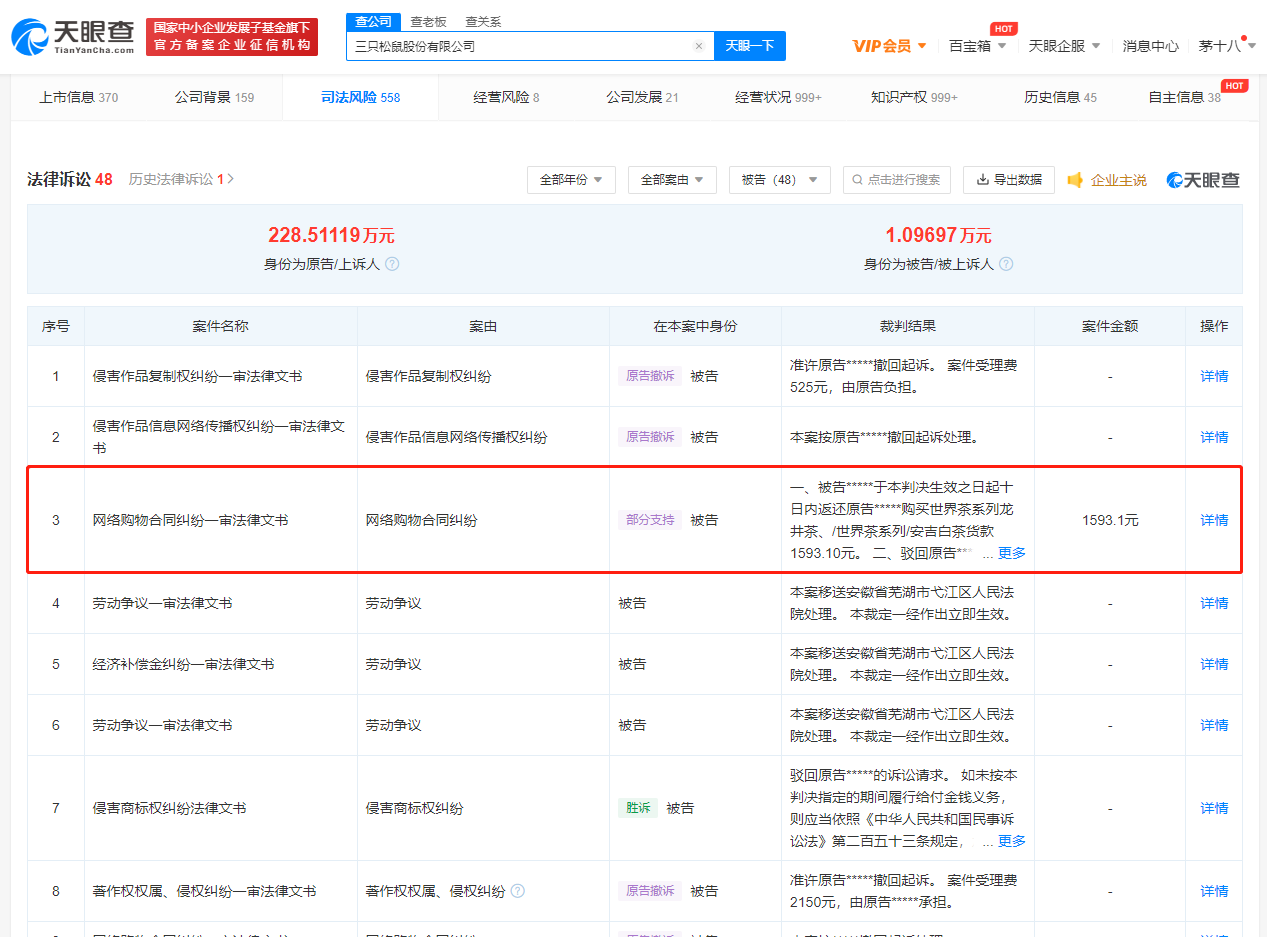Select the 司法风险 558 tab
Viewport: 1267px width, 937px height.
pos(360,97)
